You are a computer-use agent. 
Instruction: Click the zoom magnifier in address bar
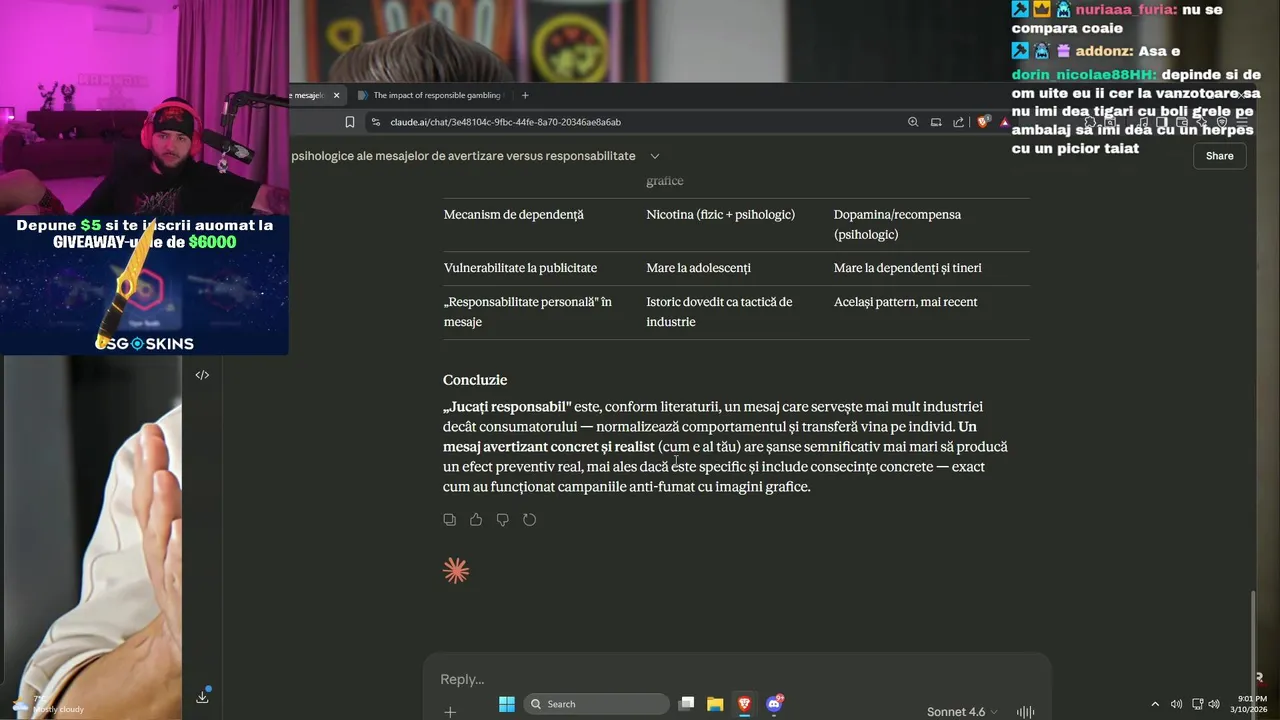pyautogui.click(x=913, y=122)
